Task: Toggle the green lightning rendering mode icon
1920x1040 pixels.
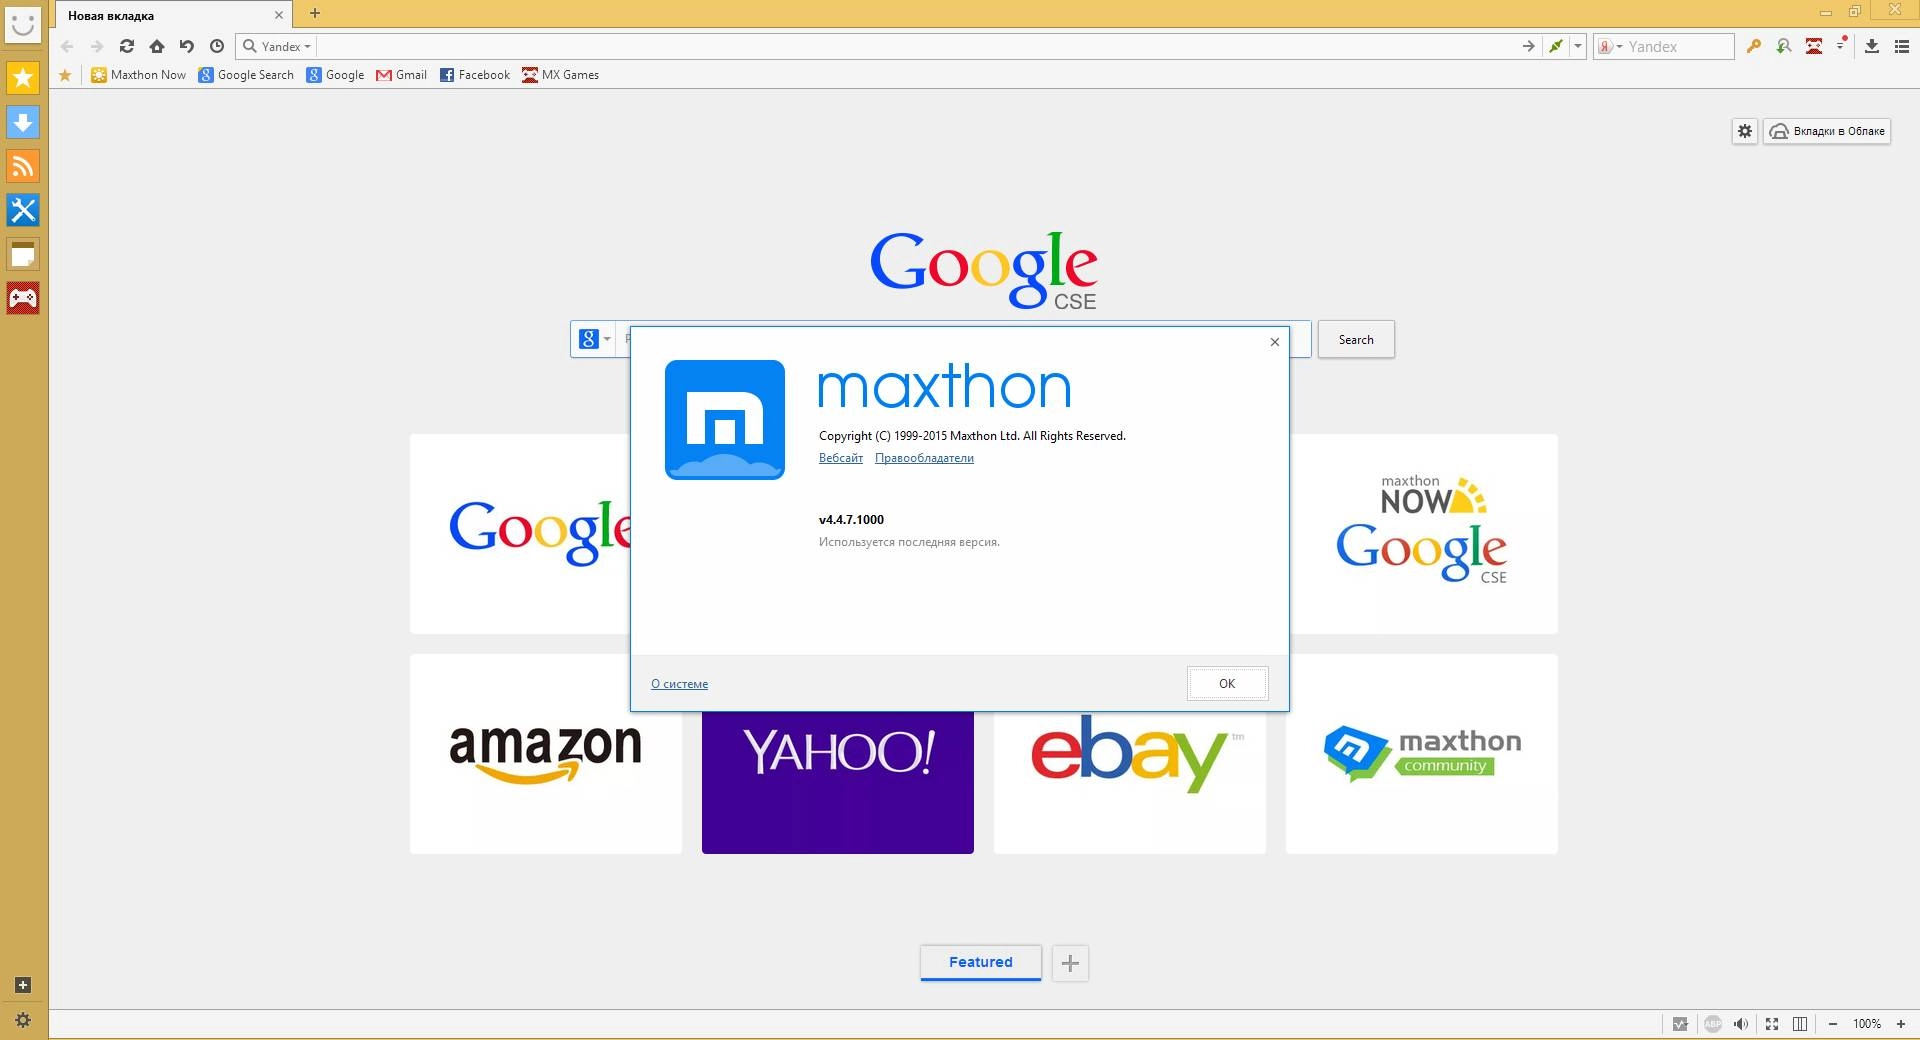Action: (1556, 46)
